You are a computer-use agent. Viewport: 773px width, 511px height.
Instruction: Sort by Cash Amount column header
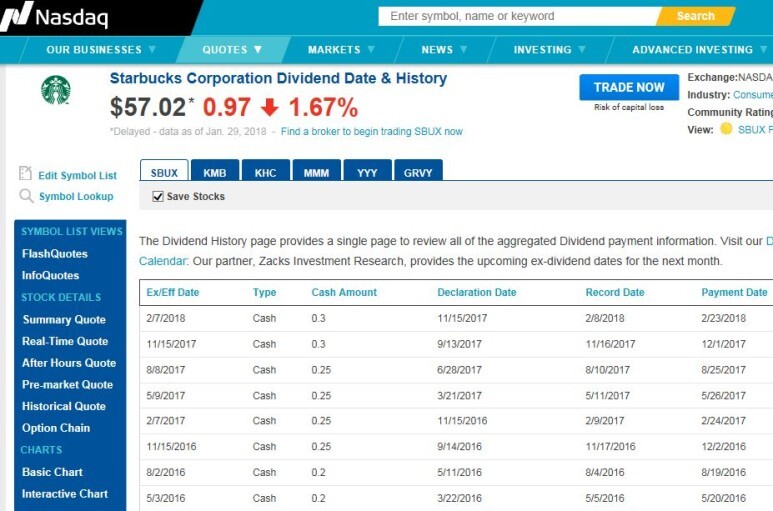point(344,292)
